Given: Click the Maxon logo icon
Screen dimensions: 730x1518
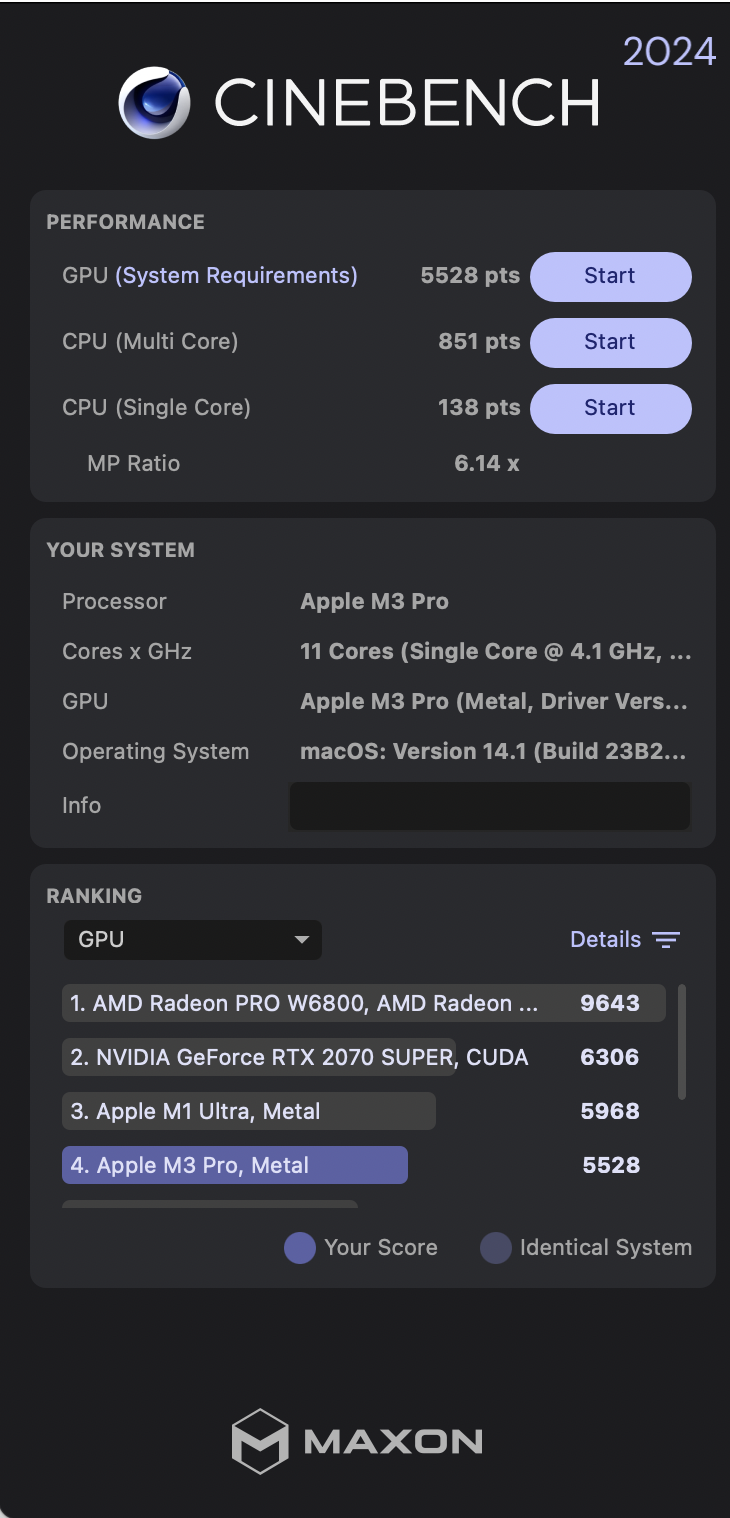Looking at the screenshot, I should pos(260,1441).
